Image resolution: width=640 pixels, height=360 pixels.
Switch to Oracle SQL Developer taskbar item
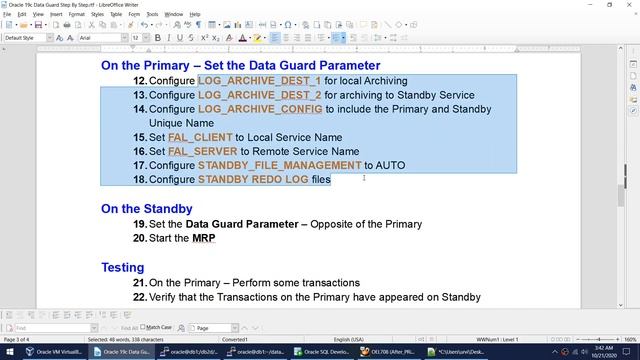point(322,351)
